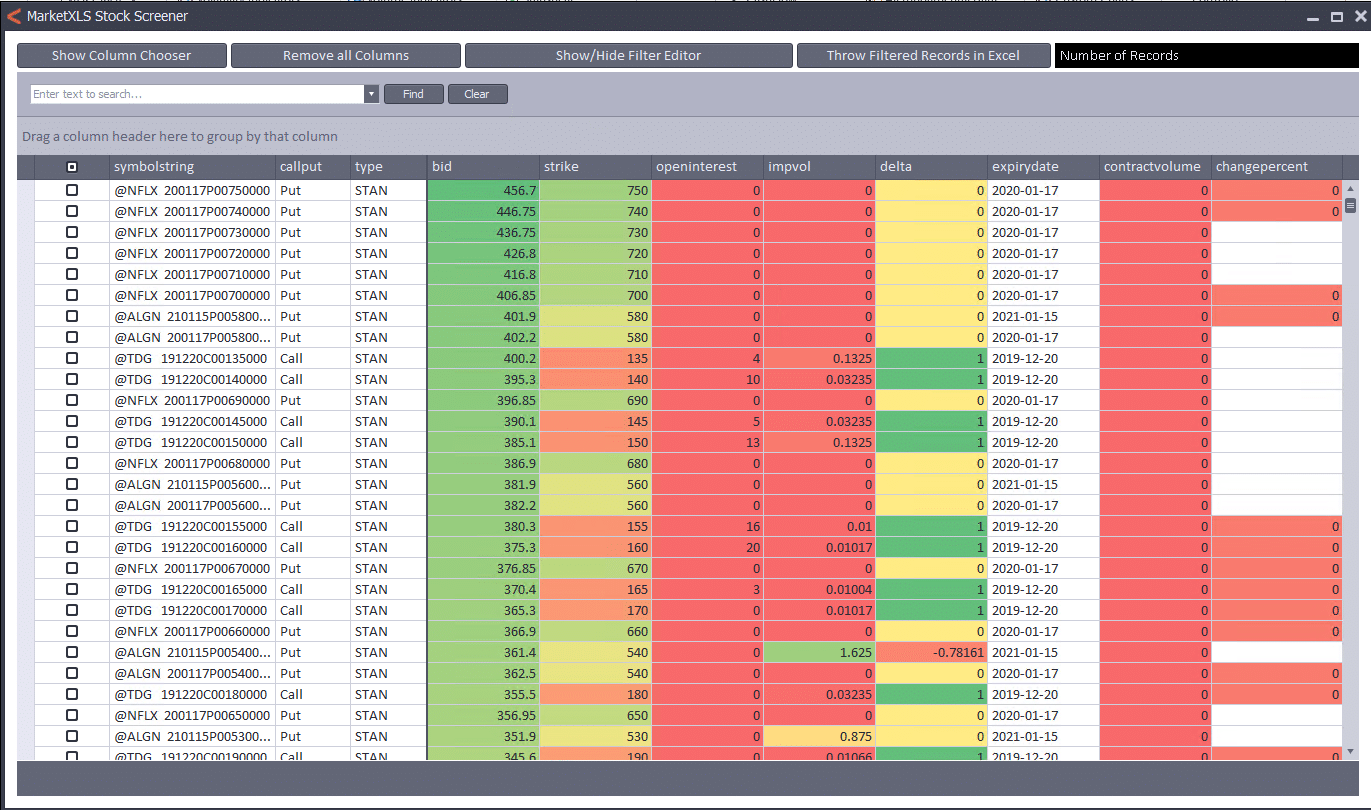1371x810 pixels.
Task: Click impvol cell 0.01004
Action: (x=819, y=589)
